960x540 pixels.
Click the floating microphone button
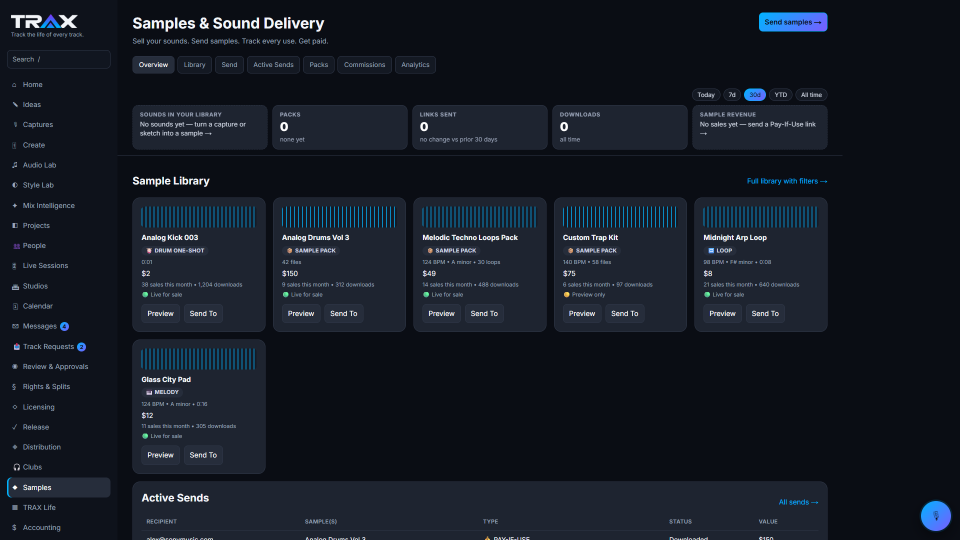(x=936, y=516)
